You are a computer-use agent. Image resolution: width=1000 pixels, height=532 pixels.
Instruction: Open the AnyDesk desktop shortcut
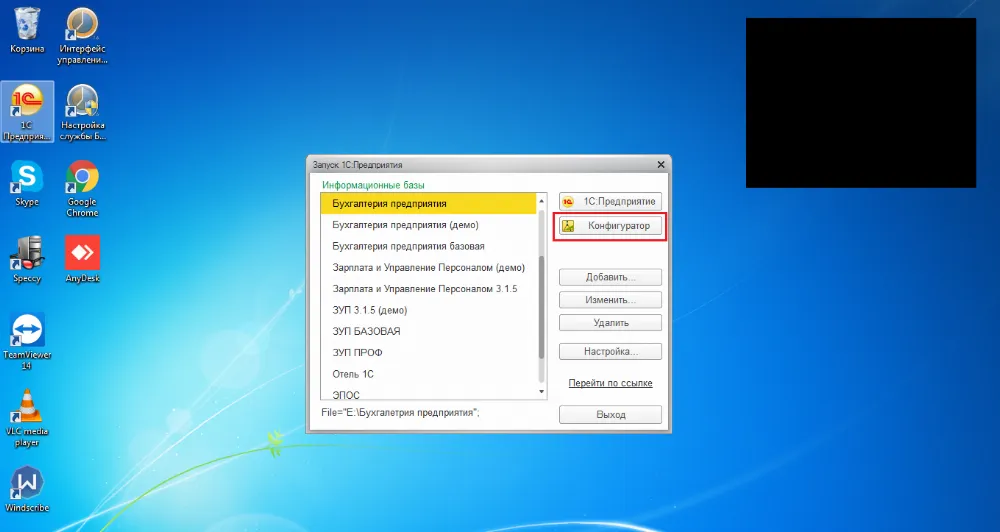[x=82, y=260]
